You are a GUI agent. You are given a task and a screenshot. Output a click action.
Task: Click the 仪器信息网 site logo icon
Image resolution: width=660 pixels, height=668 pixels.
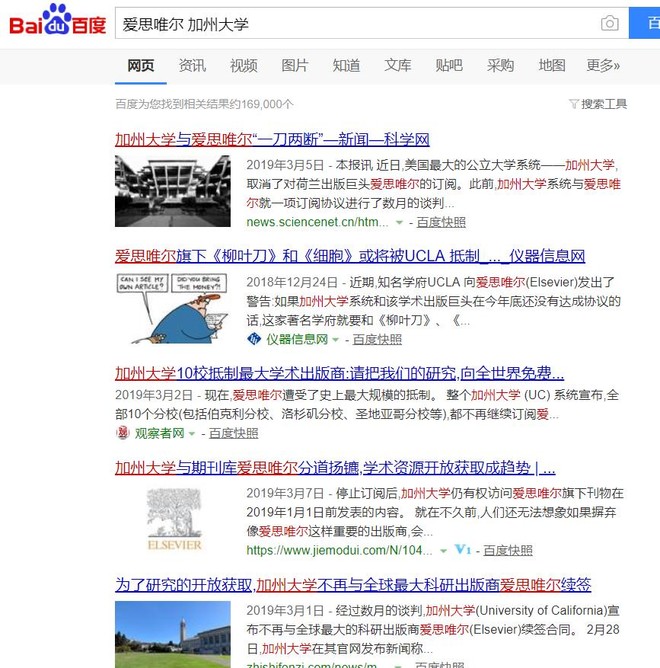254,339
